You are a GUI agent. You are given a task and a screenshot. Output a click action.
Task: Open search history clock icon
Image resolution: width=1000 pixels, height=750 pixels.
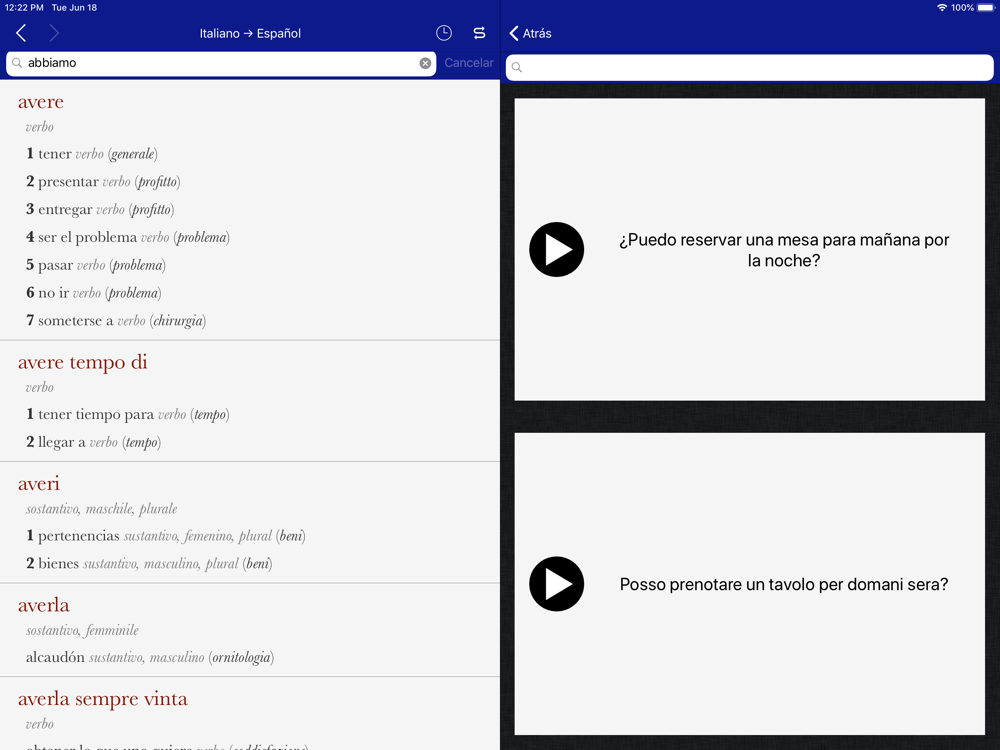click(444, 33)
